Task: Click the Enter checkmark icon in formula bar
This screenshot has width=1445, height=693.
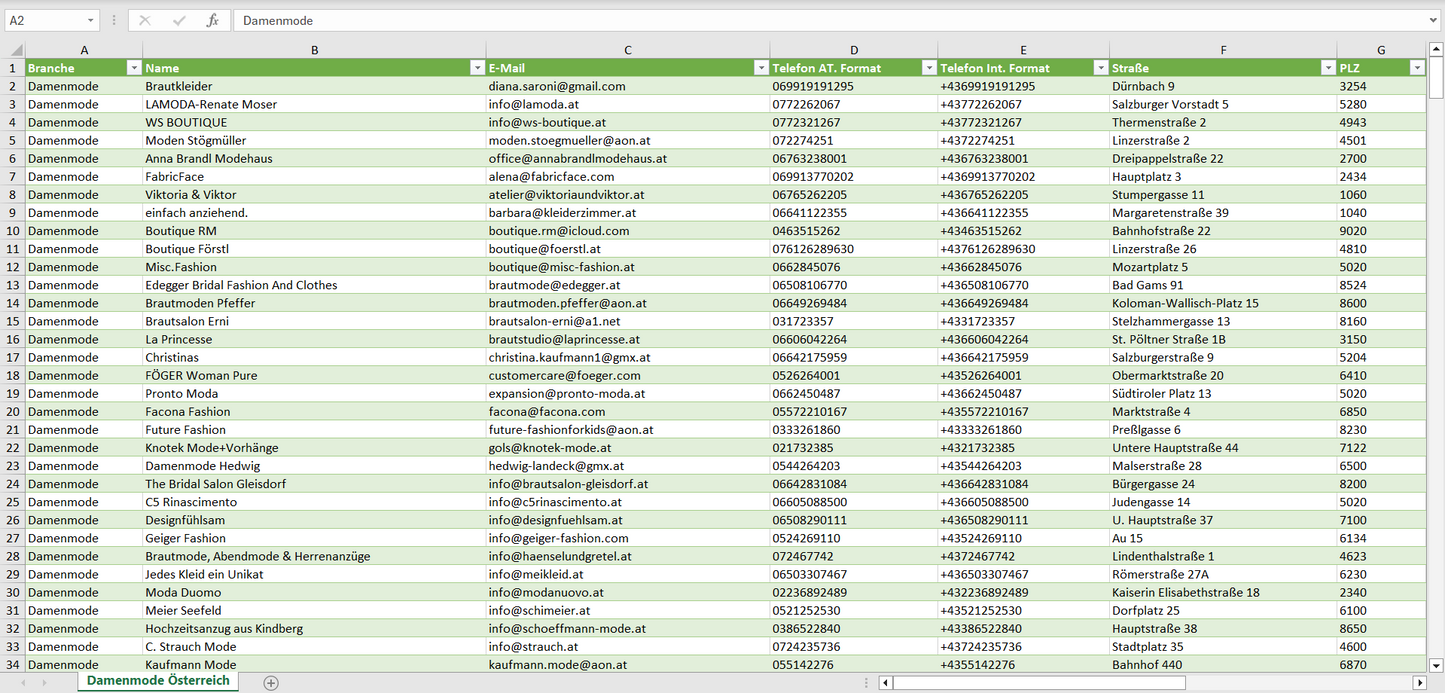Action: click(179, 20)
